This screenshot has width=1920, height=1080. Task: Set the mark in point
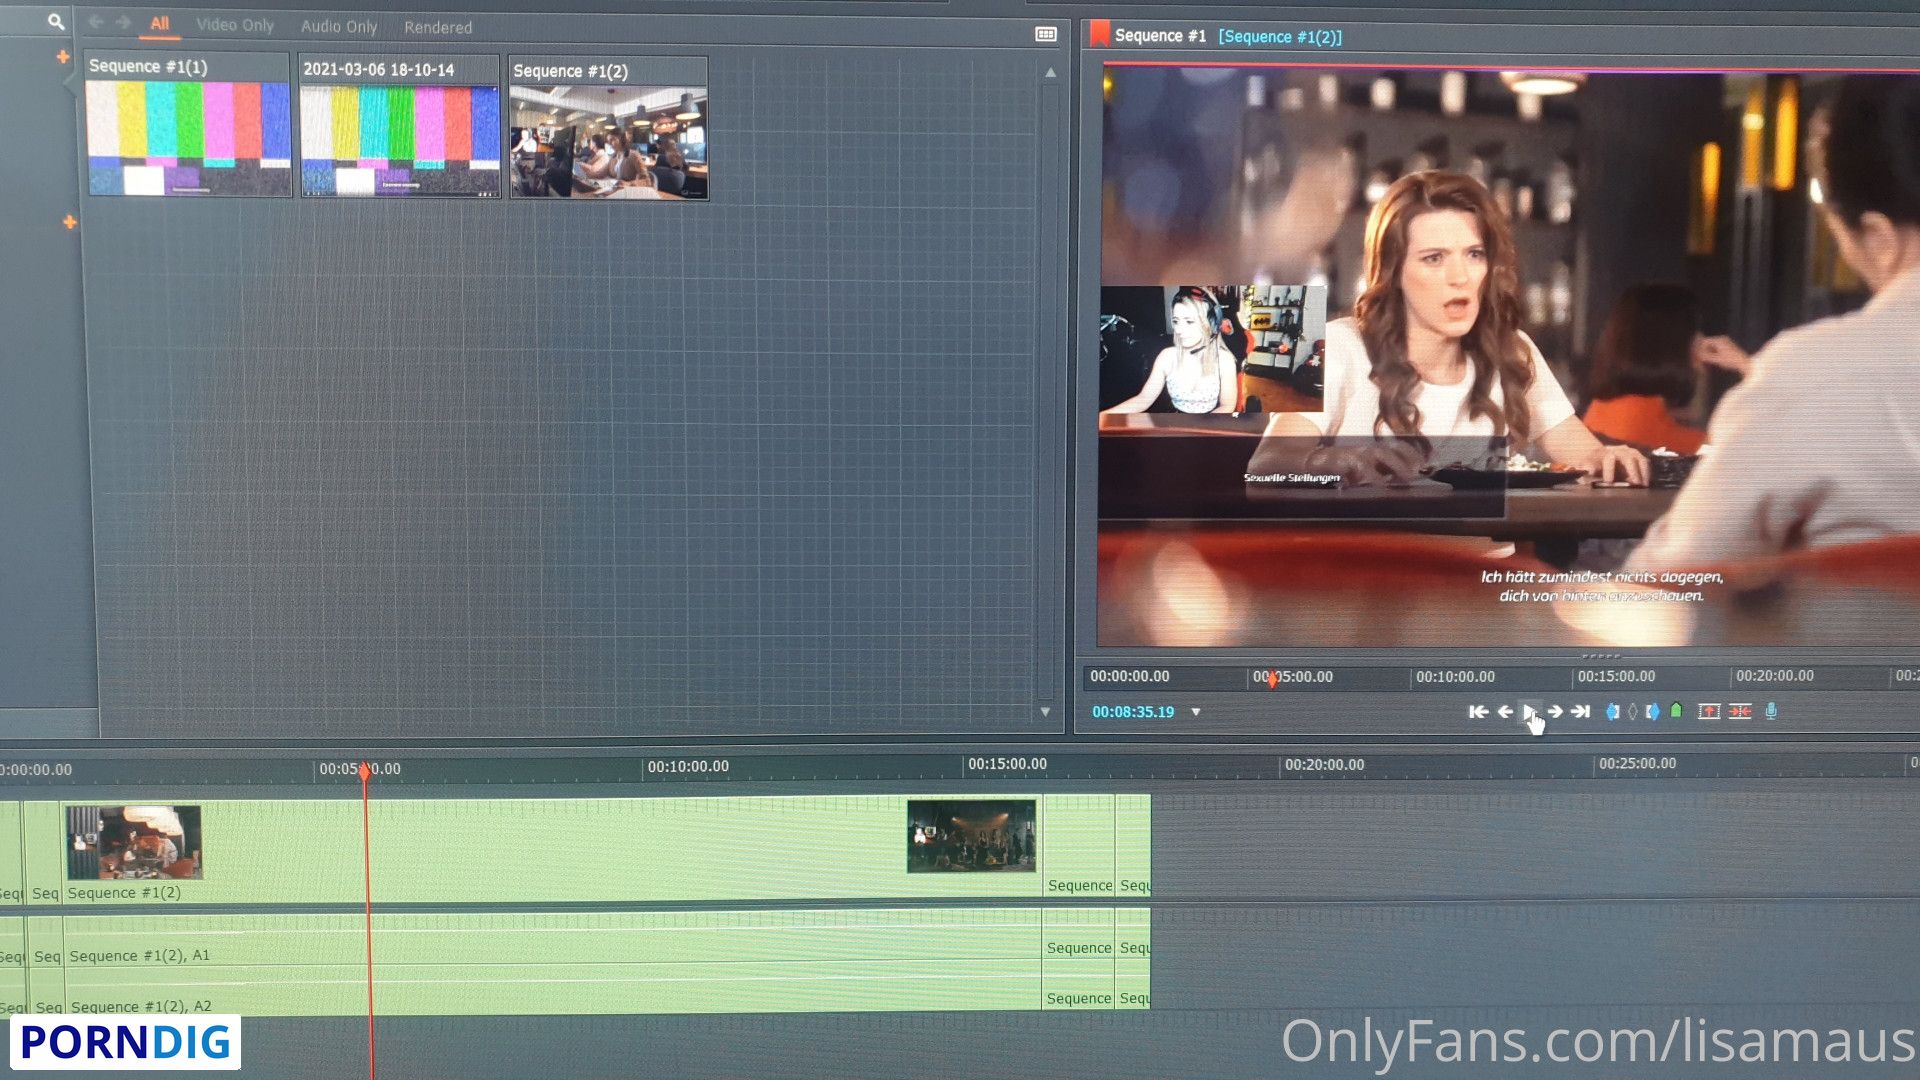tap(1612, 712)
